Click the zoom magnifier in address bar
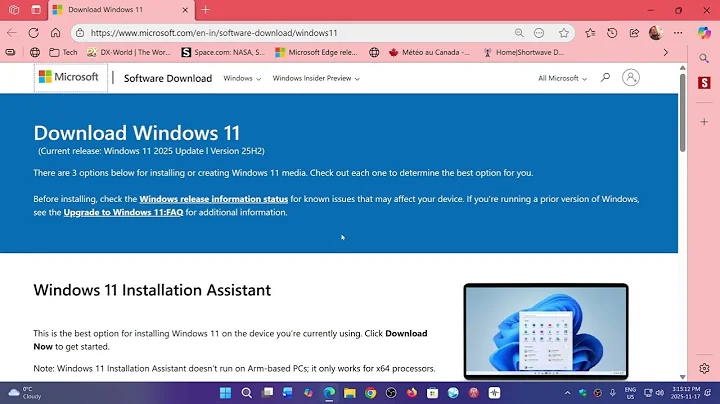 tap(519, 33)
